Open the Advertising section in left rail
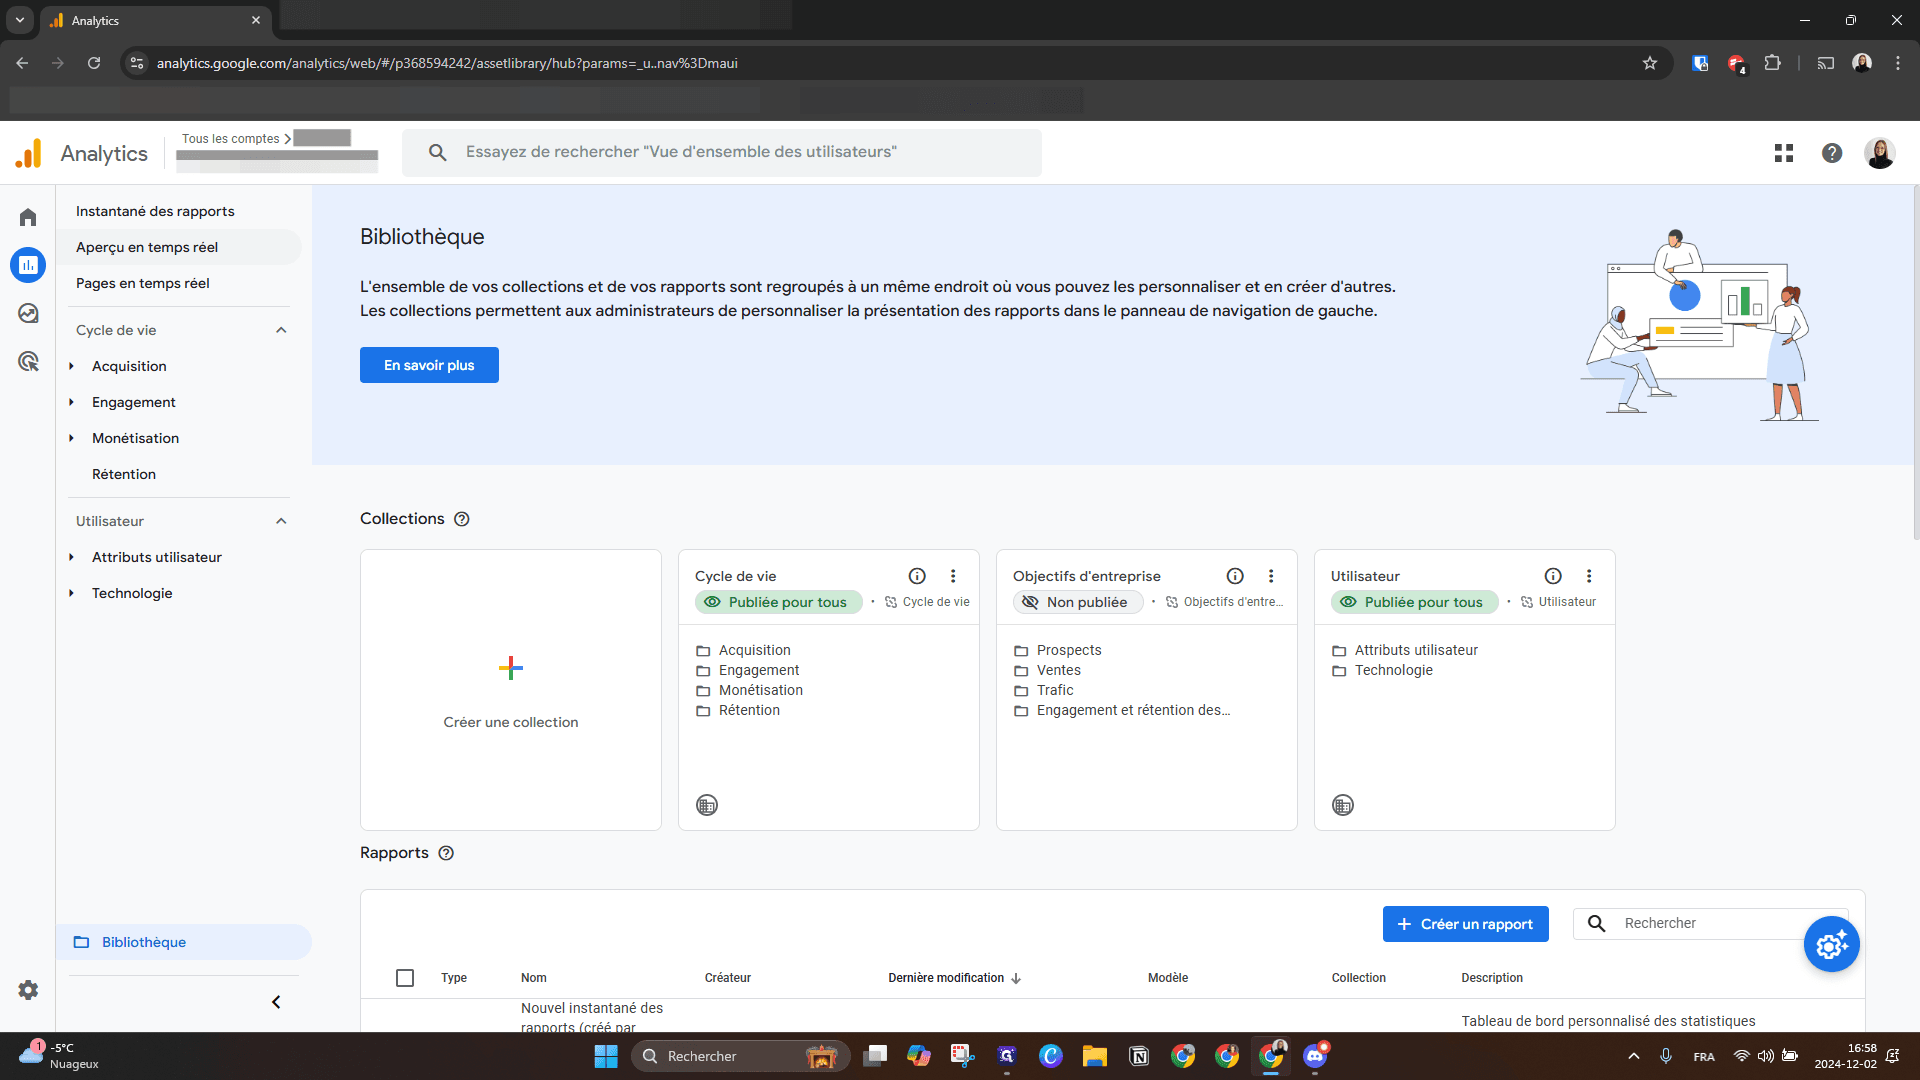The width and height of the screenshot is (1920, 1080). (x=28, y=361)
